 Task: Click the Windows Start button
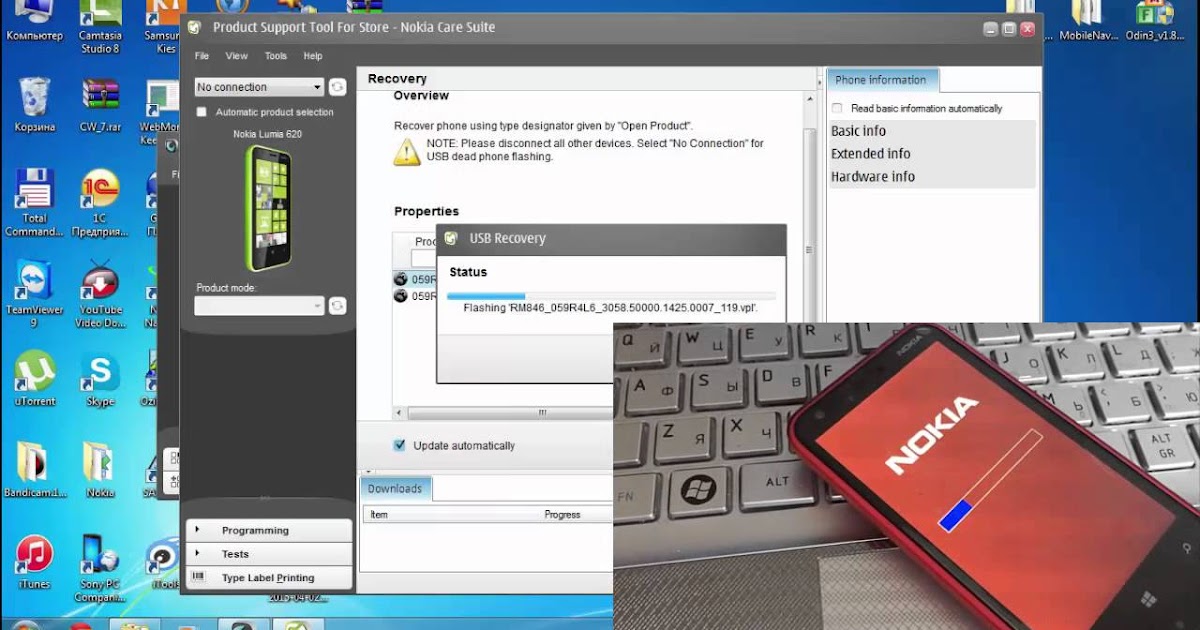(x=26, y=625)
